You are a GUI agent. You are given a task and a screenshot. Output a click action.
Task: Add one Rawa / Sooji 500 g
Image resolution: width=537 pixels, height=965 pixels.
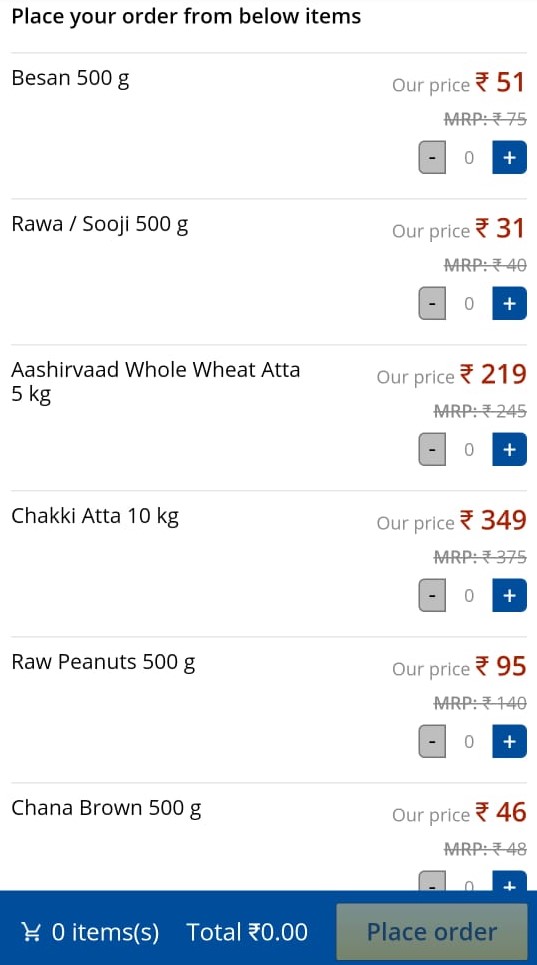click(x=509, y=303)
